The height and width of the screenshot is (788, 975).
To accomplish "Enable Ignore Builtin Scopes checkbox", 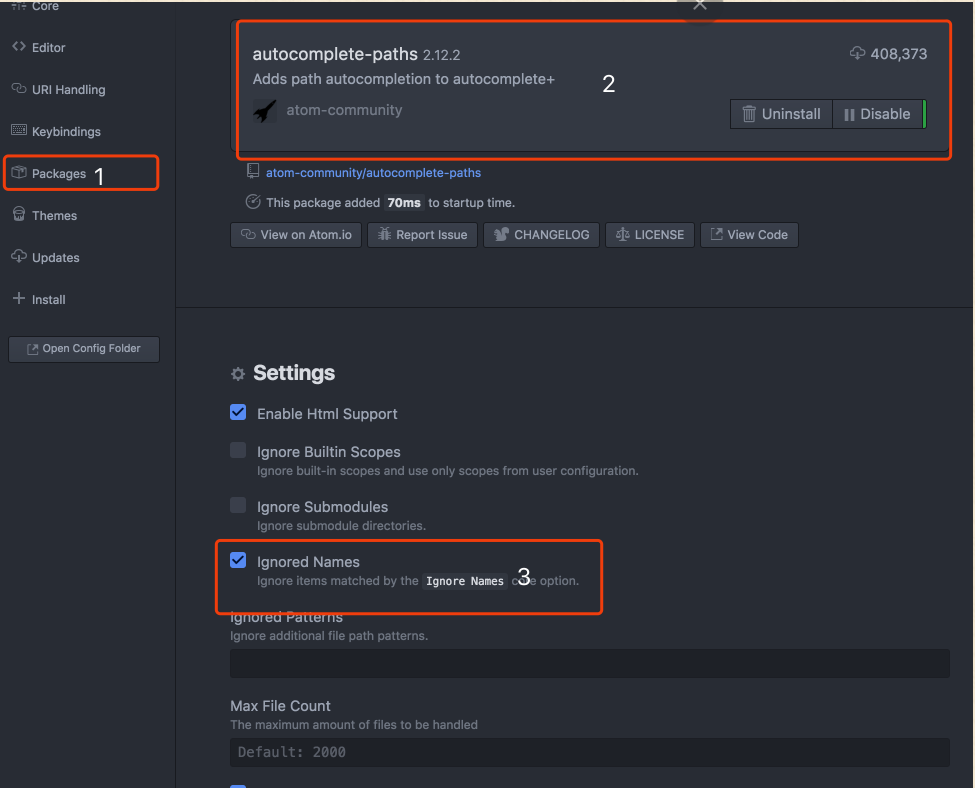I will coord(238,450).
